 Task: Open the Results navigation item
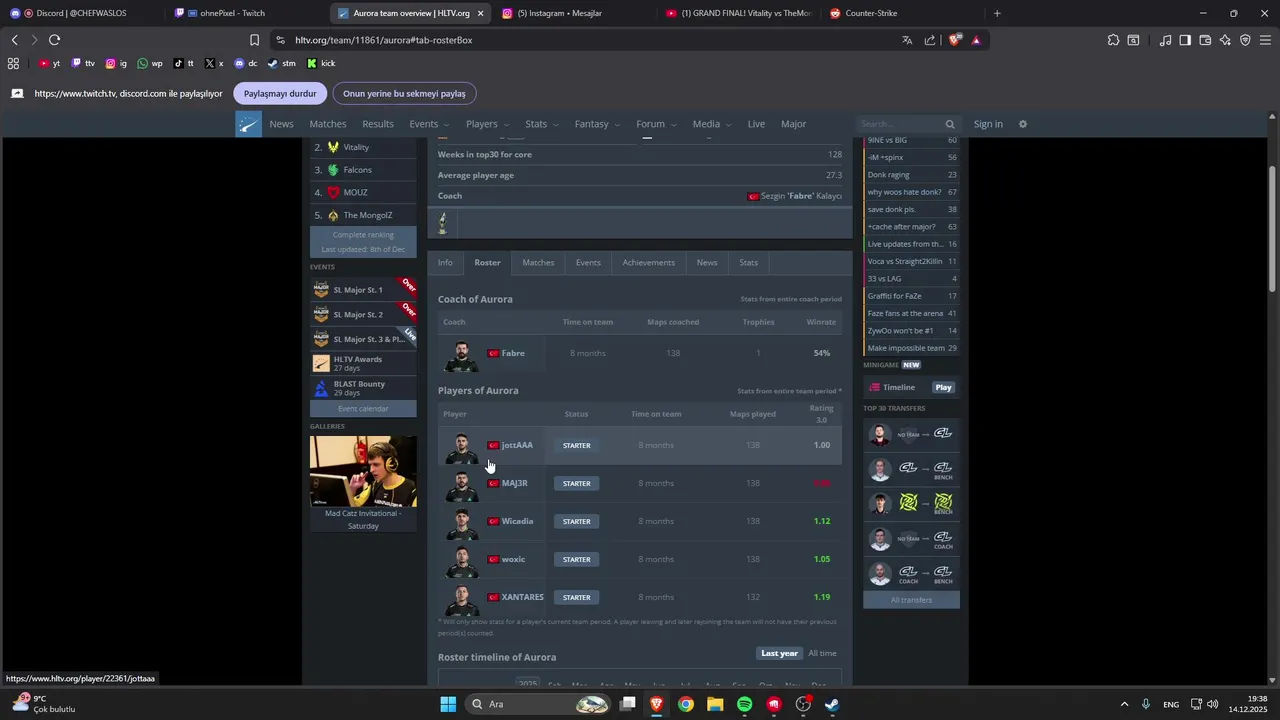[x=378, y=124]
